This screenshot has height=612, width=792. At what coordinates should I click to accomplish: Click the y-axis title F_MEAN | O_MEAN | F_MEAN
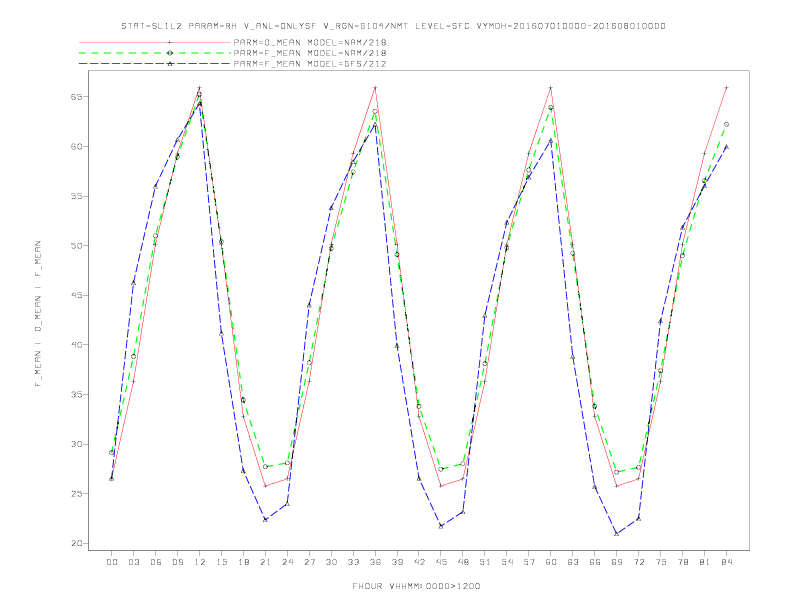tap(38, 314)
